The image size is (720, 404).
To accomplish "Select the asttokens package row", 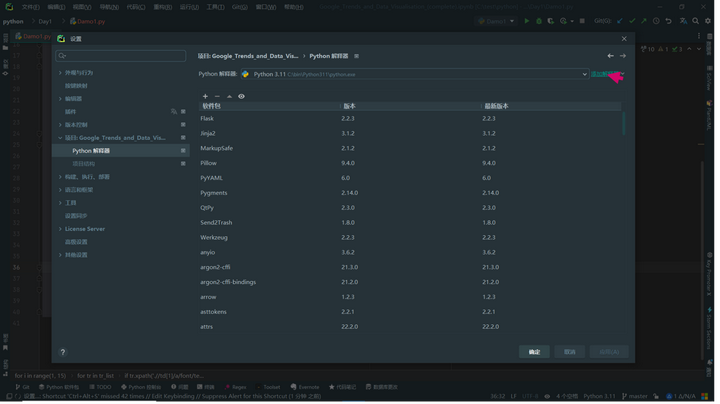I will click(x=410, y=312).
